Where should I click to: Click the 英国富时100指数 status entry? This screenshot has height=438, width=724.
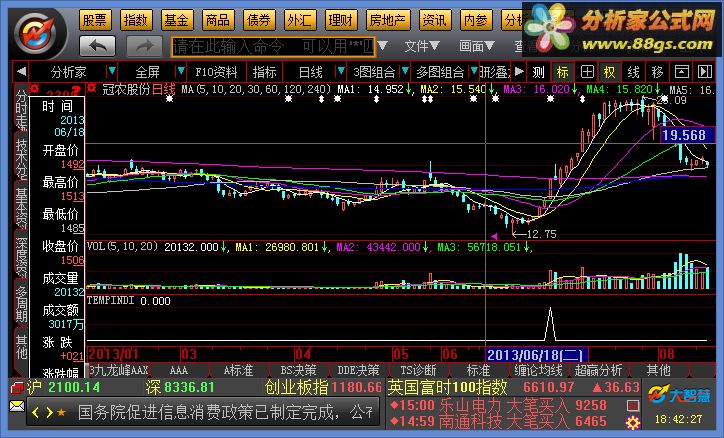click(x=447, y=388)
